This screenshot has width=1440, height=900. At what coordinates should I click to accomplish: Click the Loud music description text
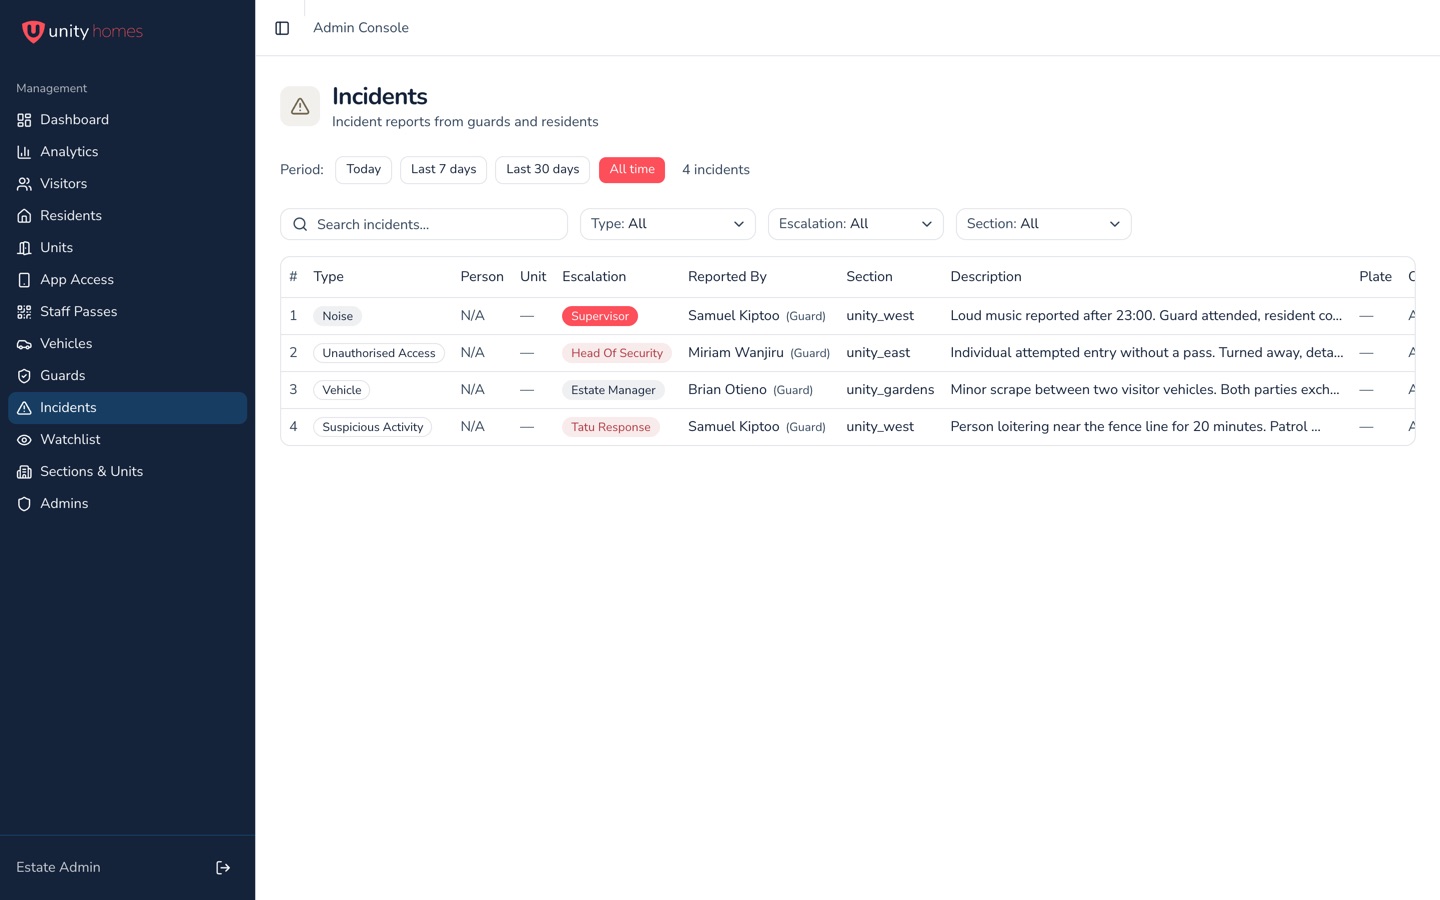coord(1146,316)
